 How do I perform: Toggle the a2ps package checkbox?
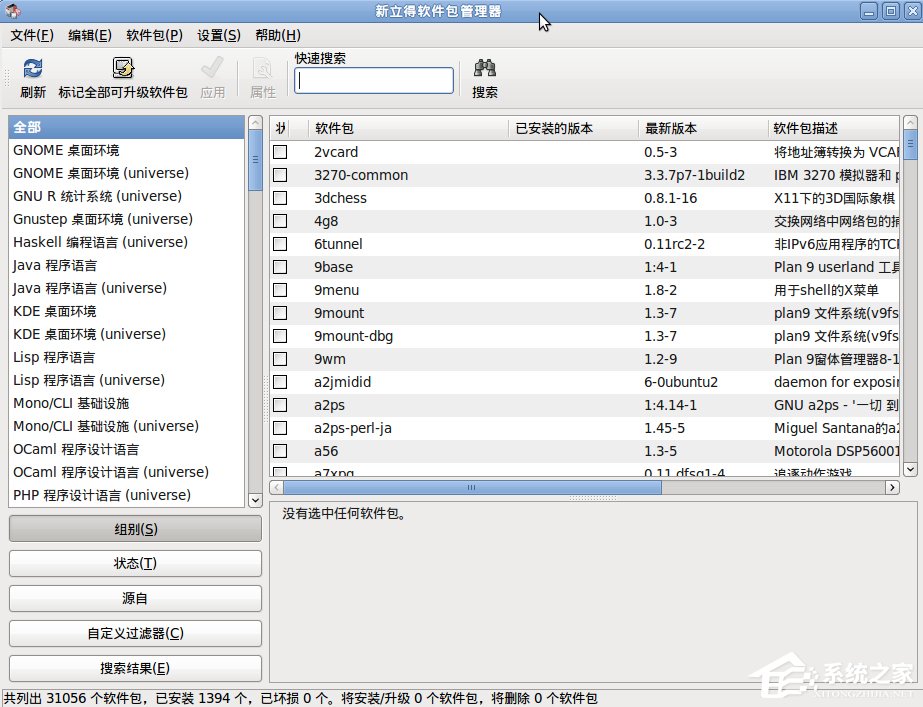pyautogui.click(x=280, y=405)
